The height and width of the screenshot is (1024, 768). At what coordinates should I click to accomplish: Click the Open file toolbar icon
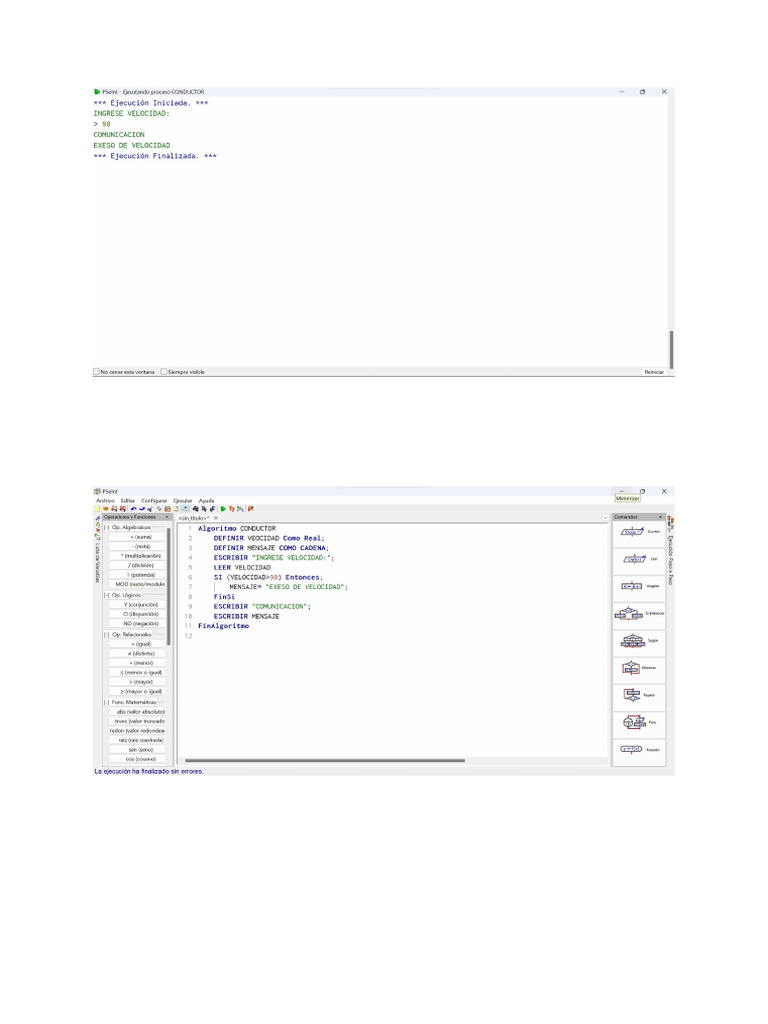click(x=106, y=509)
